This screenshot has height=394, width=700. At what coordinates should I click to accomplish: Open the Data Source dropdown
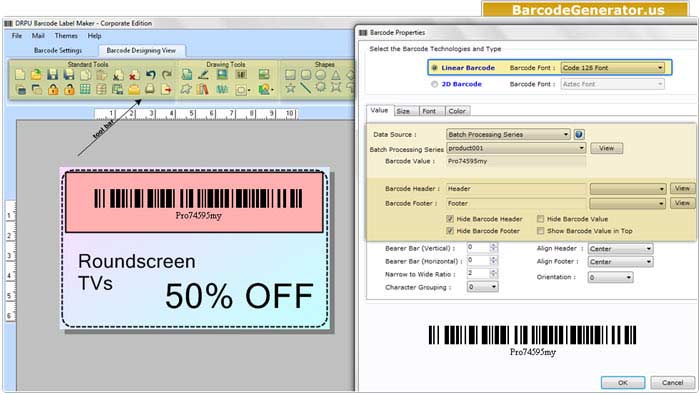[508, 134]
